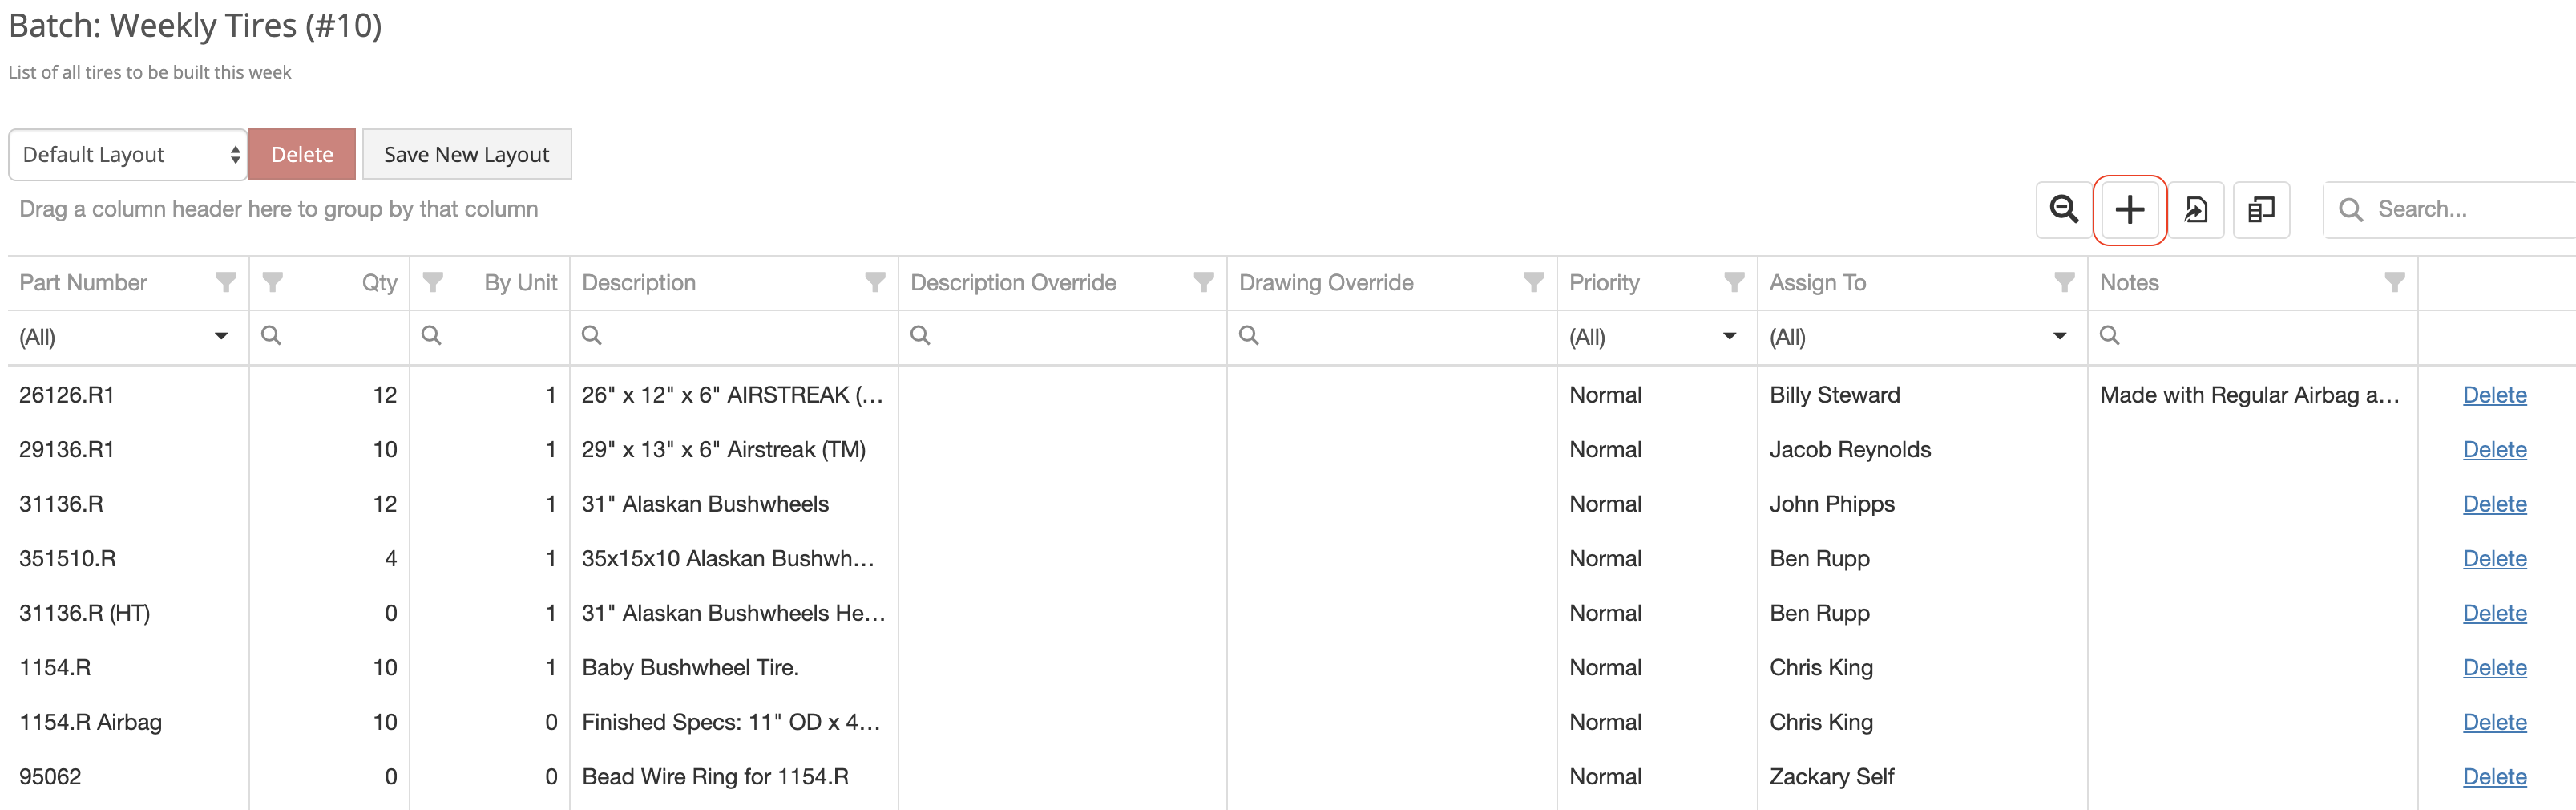Open the column chooser icon
The height and width of the screenshot is (810, 2576).
pos(2261,210)
